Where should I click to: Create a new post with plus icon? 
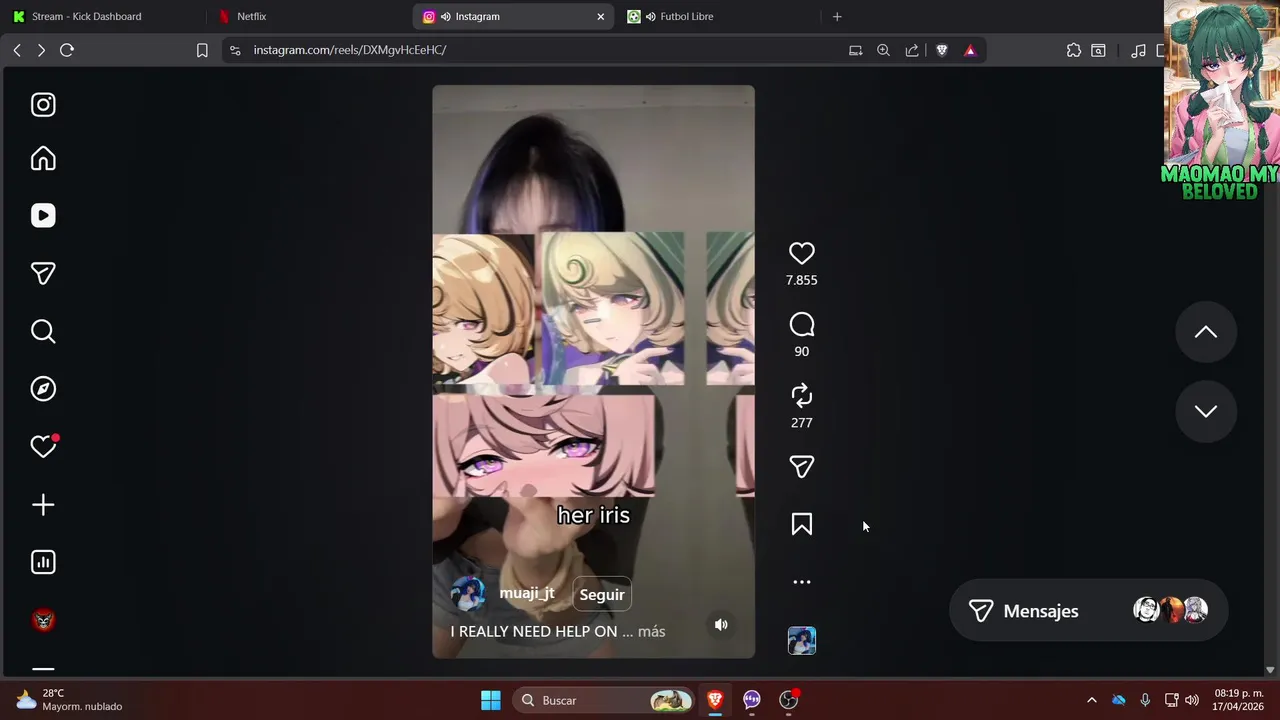point(43,505)
